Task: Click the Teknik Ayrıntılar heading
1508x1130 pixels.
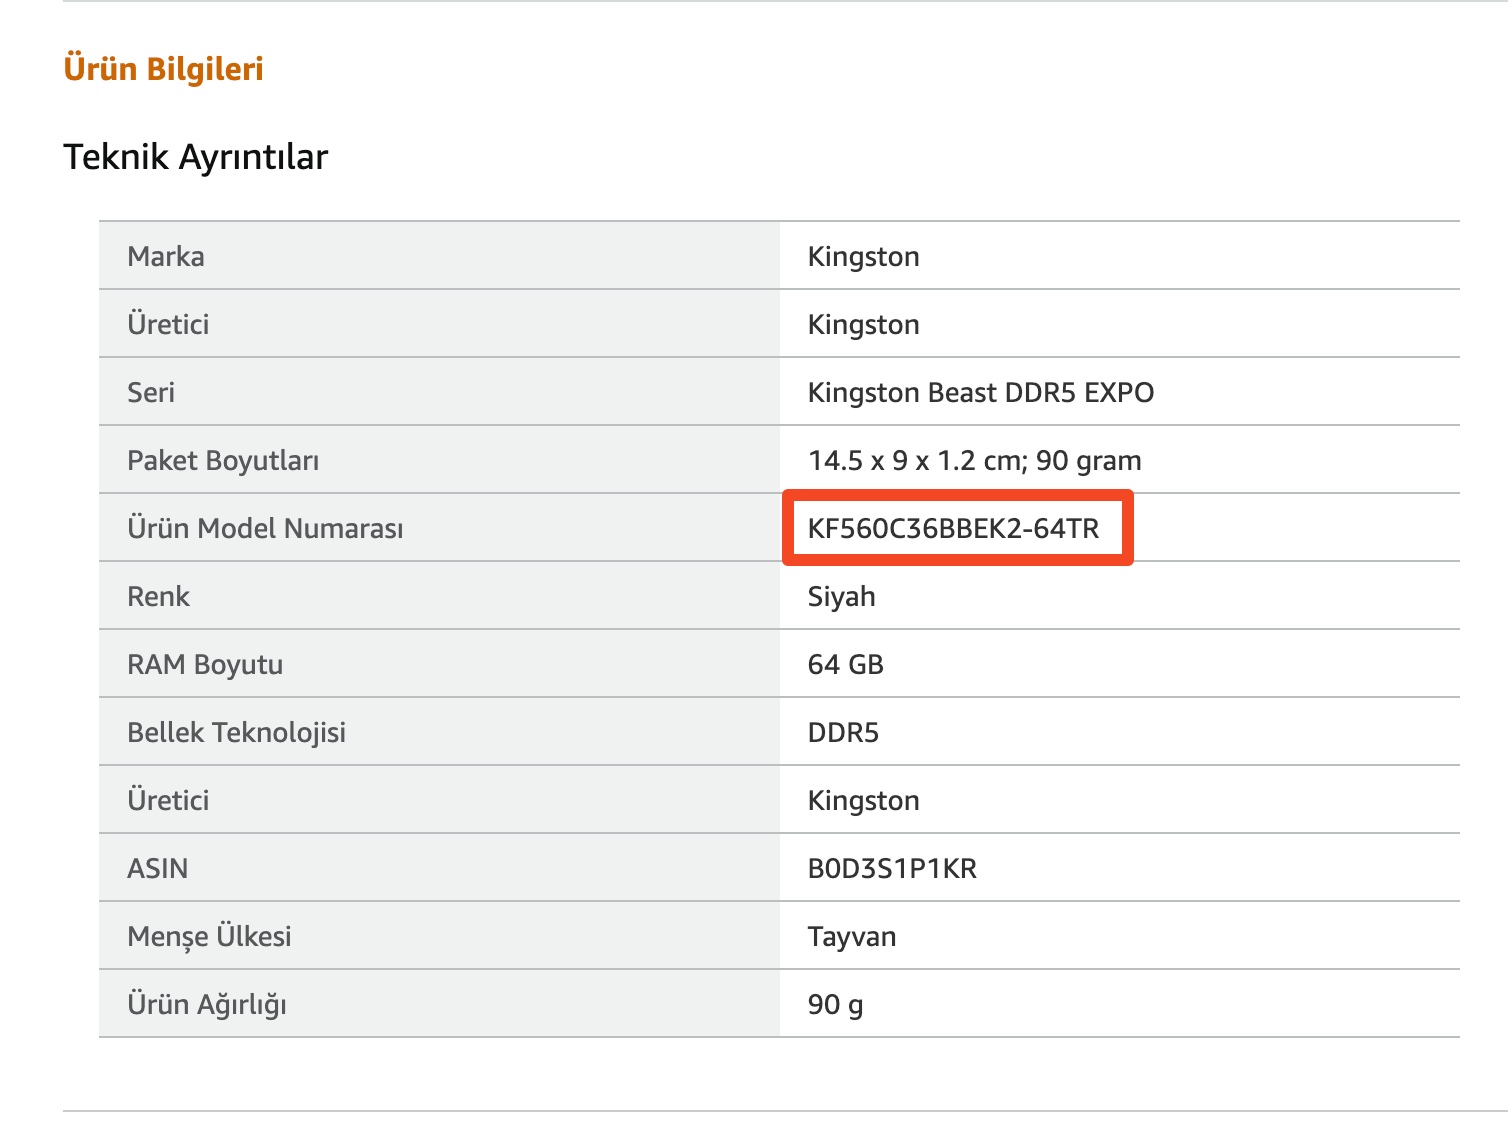Action: click(195, 157)
